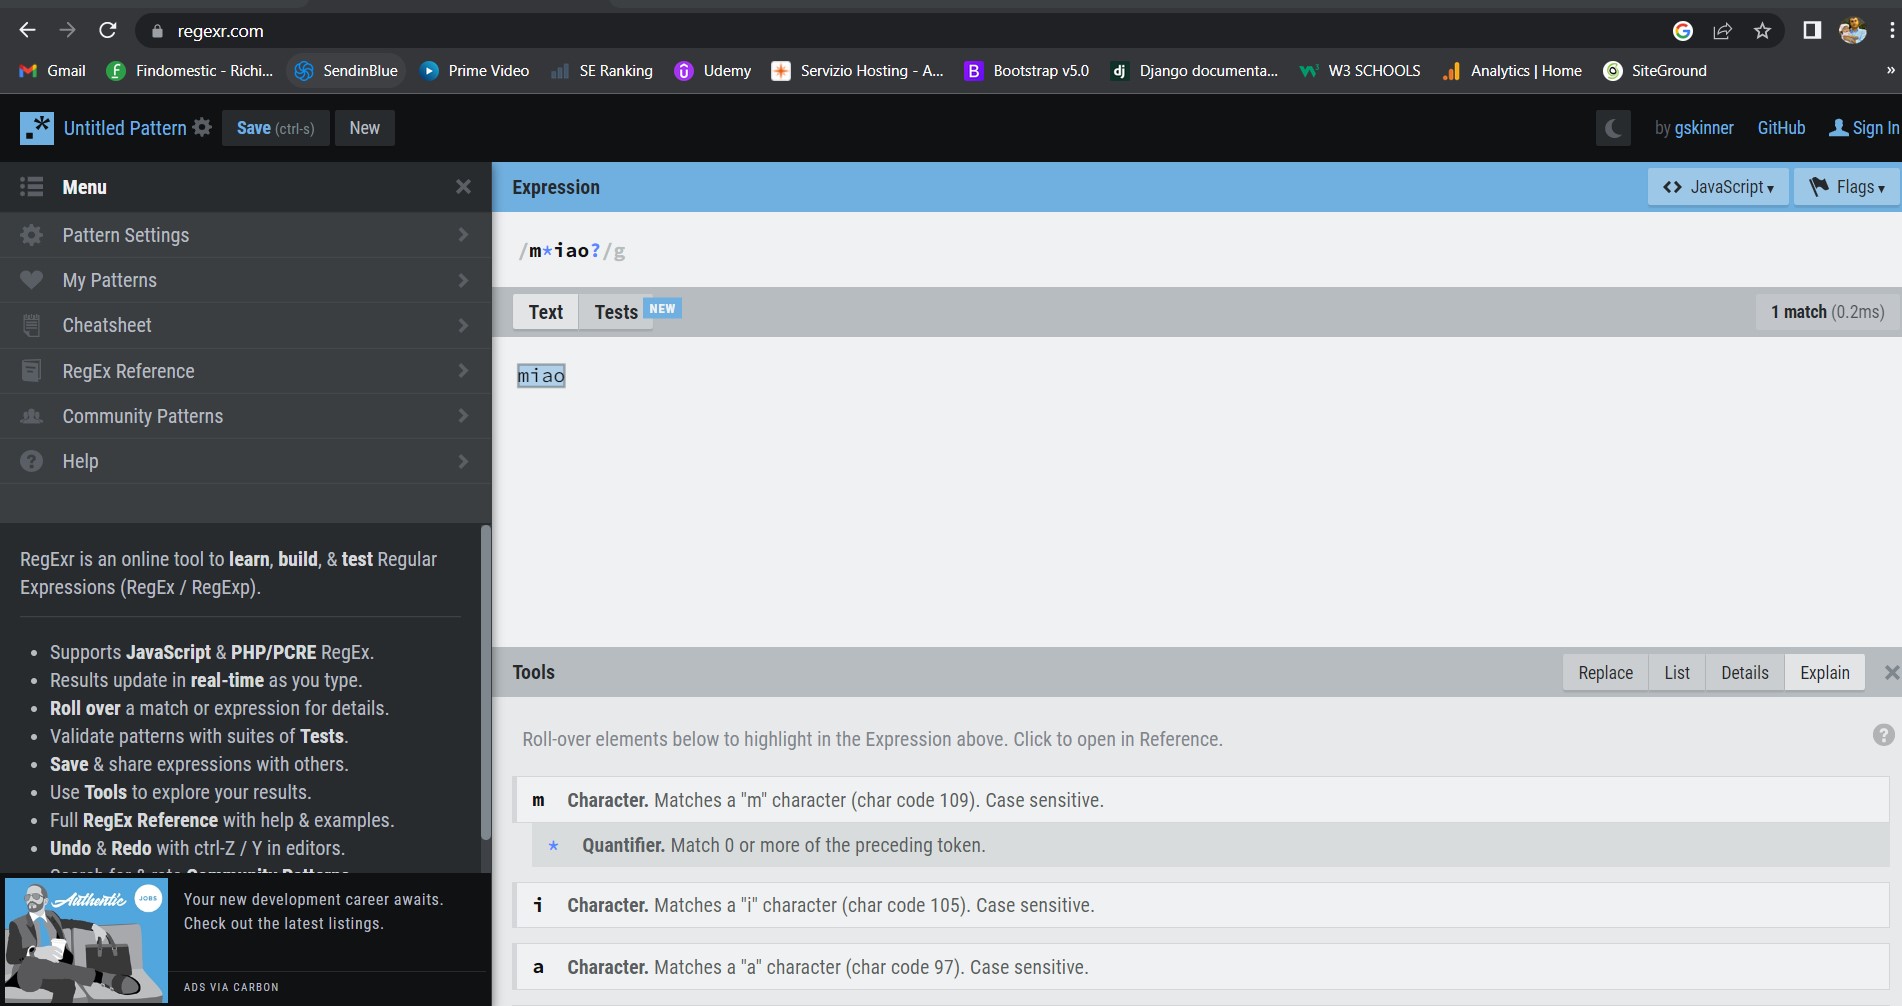Screen dimensions: 1902x1006
Task: Select the Explain mode in Tools
Action: coord(1824,672)
